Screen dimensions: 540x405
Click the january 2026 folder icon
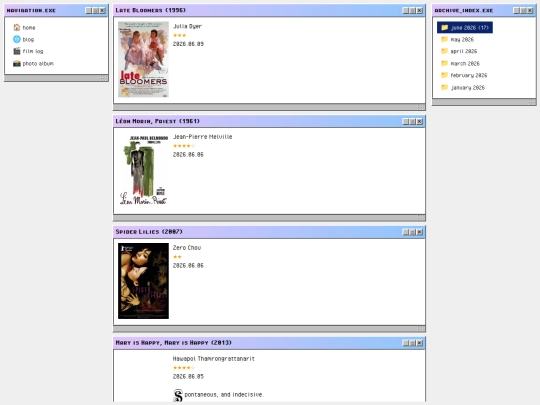[445, 87]
